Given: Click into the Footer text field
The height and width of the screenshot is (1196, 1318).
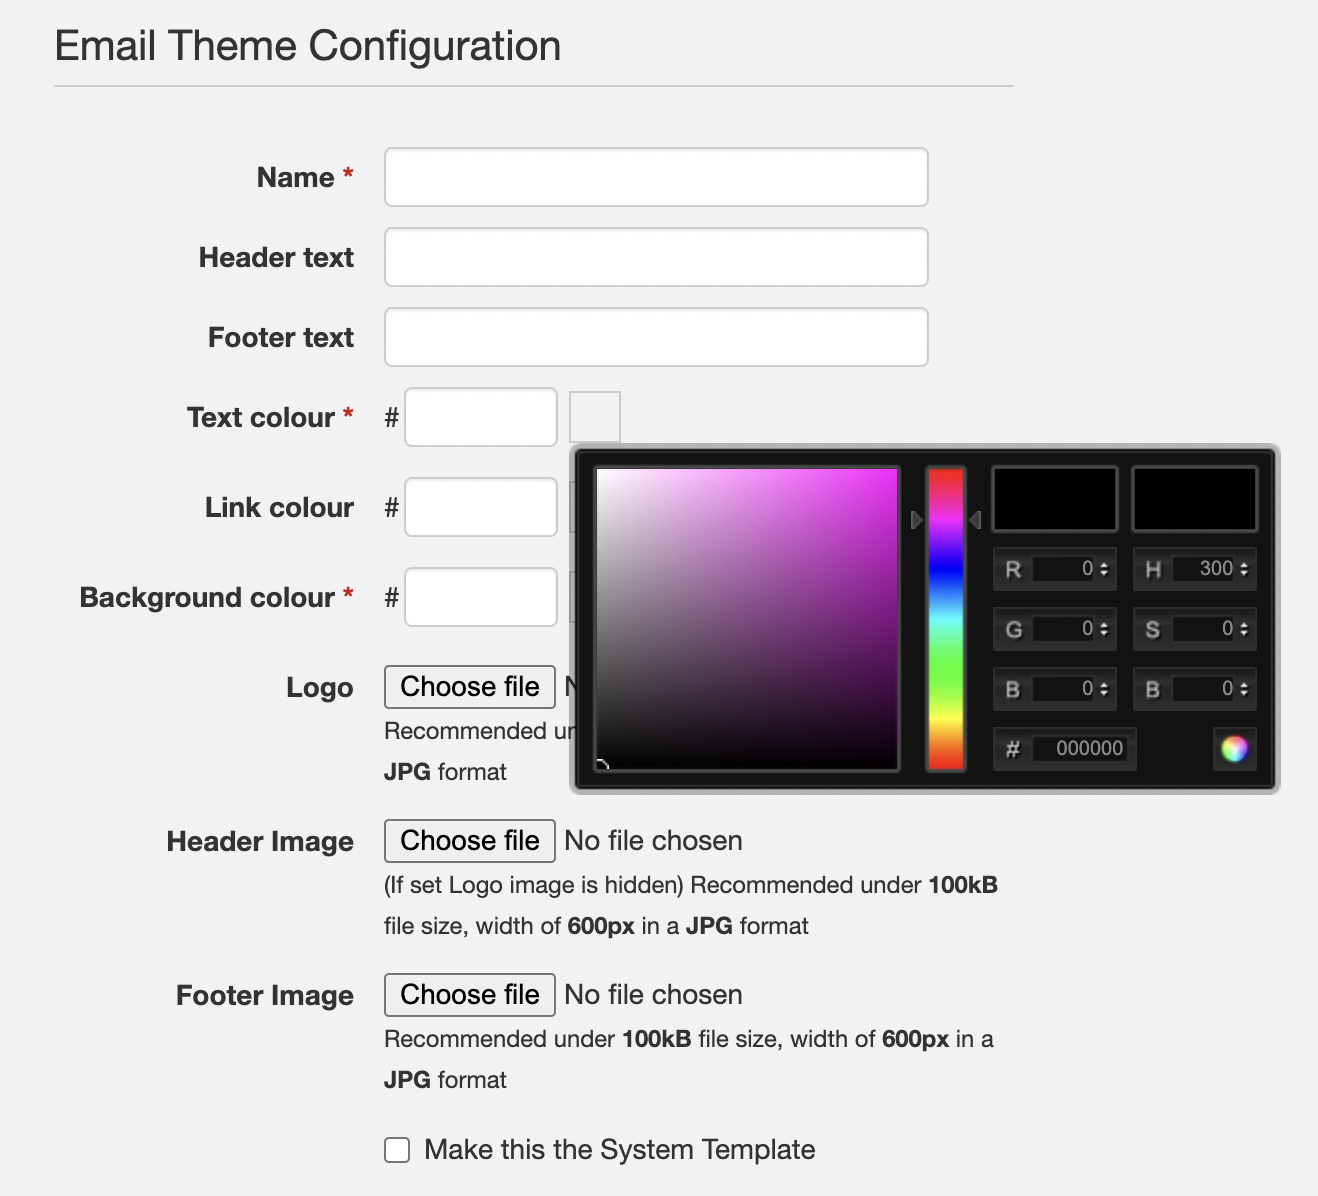Looking at the screenshot, I should pos(656,337).
